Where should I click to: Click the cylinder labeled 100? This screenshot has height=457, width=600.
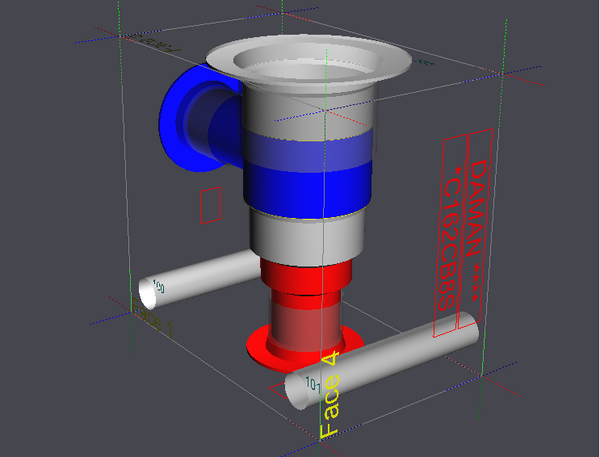(x=199, y=279)
